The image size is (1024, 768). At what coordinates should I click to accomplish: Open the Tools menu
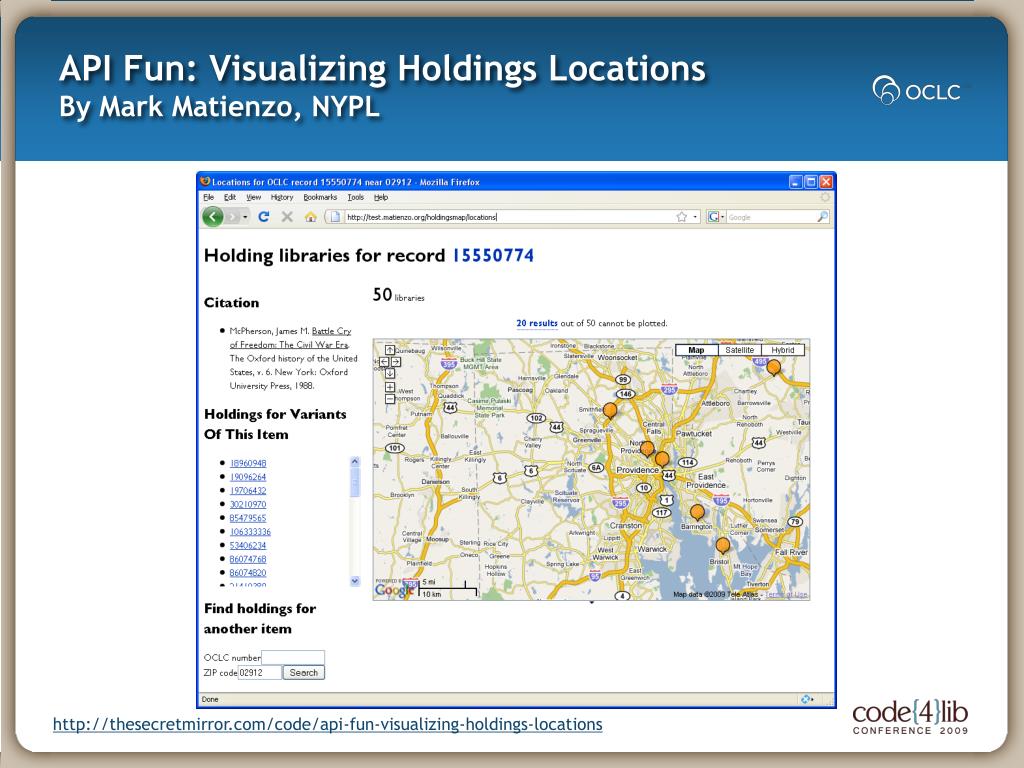[355, 197]
